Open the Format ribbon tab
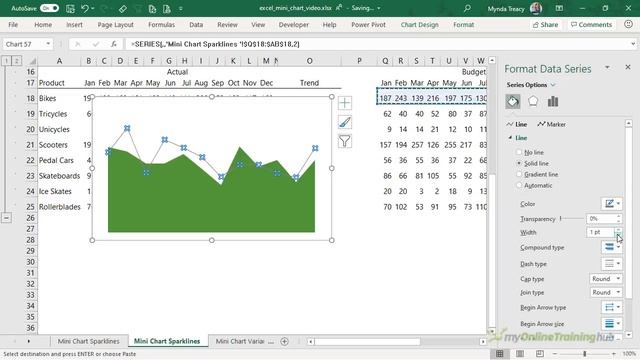The height and width of the screenshot is (360, 640). point(464,24)
